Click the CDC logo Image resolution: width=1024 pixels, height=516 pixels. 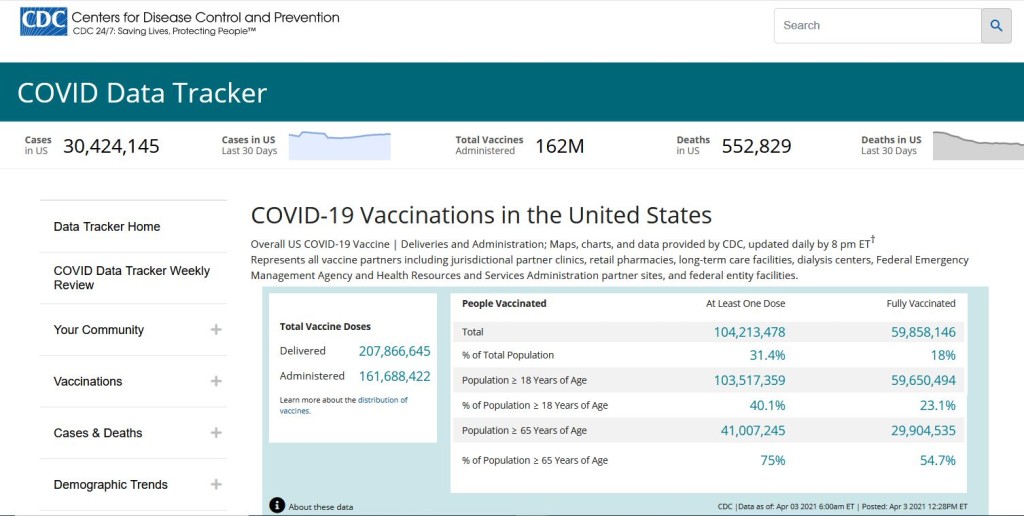click(43, 22)
